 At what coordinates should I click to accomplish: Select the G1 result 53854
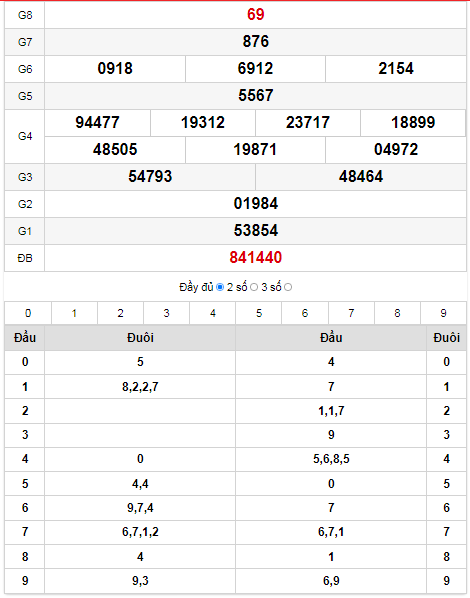click(256, 231)
